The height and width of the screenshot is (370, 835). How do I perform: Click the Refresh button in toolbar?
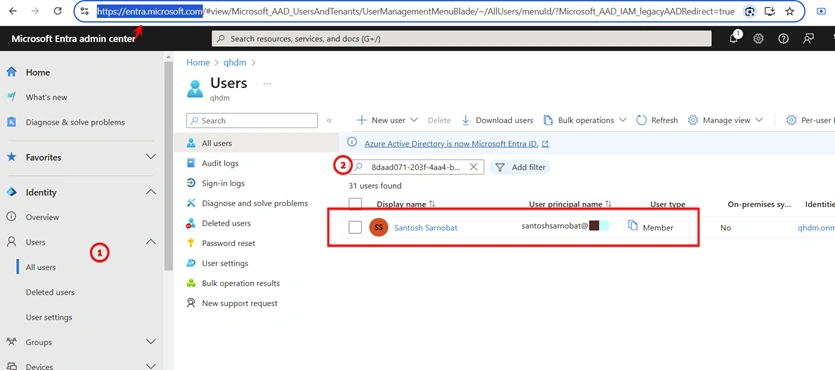coord(657,120)
